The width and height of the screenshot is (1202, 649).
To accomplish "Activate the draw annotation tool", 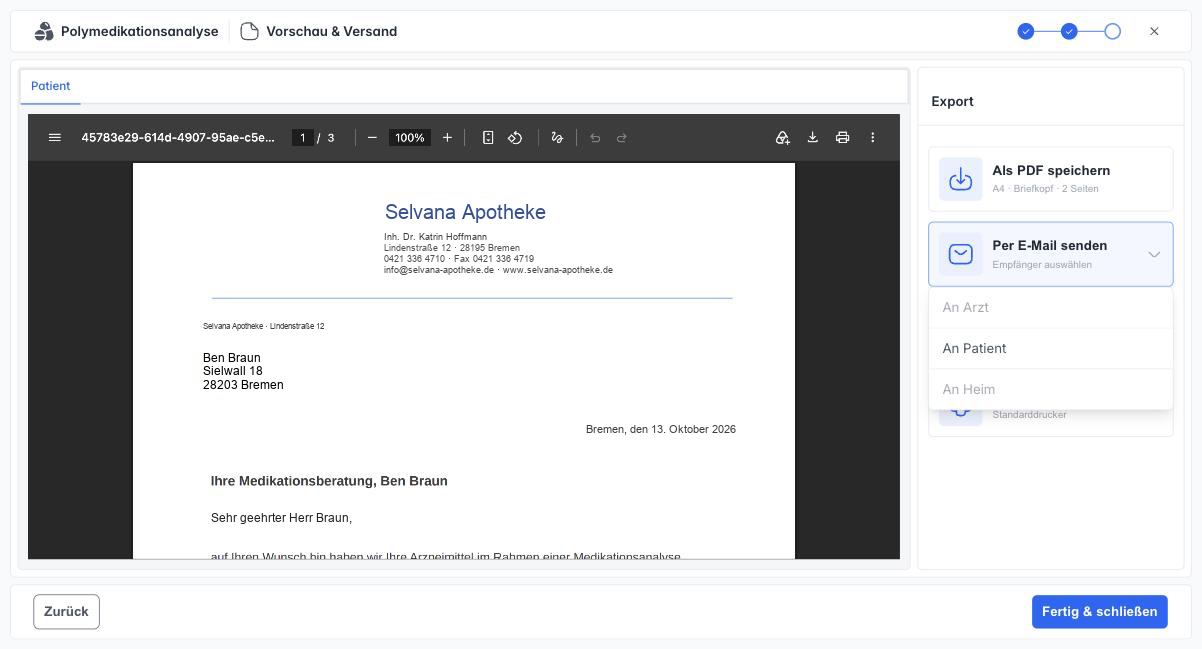I will coord(557,138).
